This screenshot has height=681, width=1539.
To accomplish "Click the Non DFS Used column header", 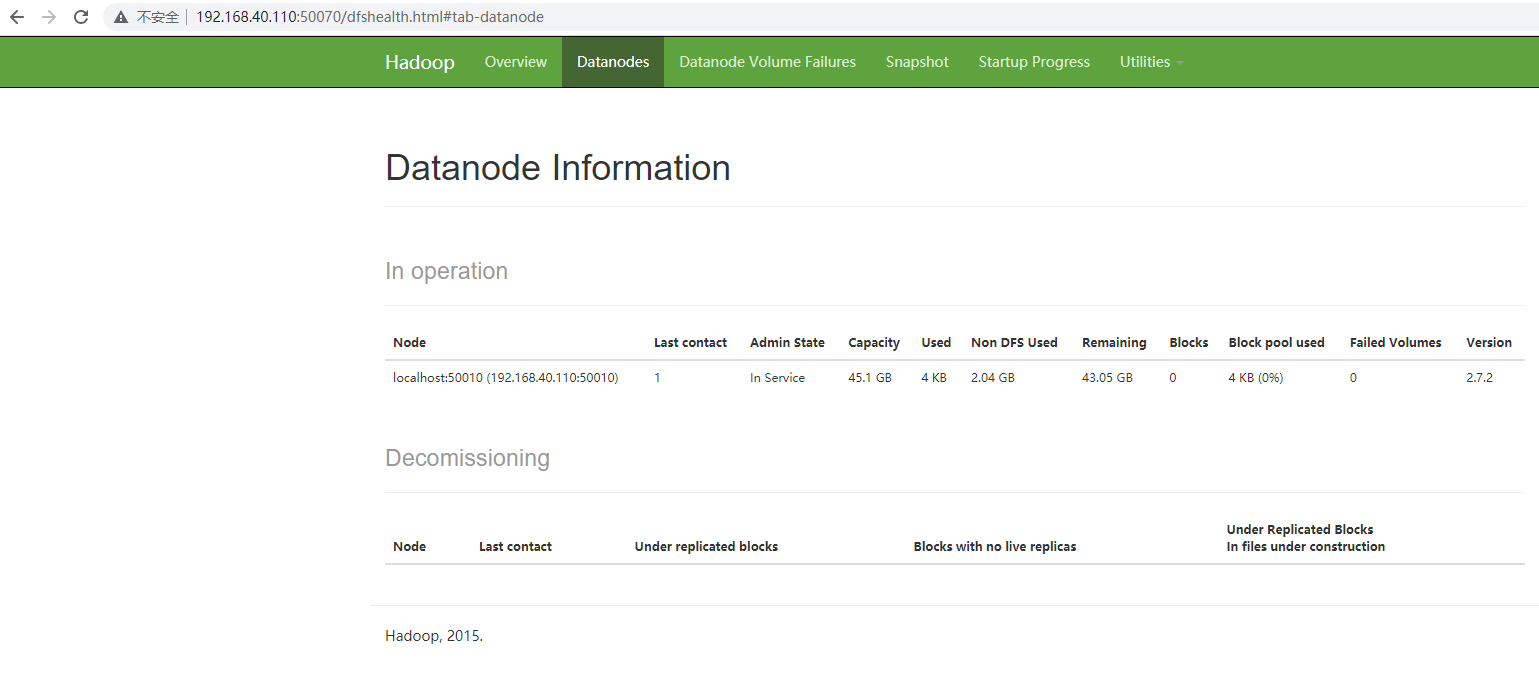I will coord(1014,342).
